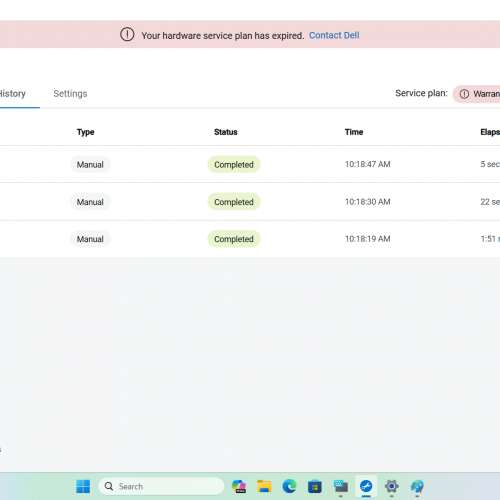The image size is (500, 500).
Task: Open the last blue taskbar icon
Action: [x=417, y=487]
